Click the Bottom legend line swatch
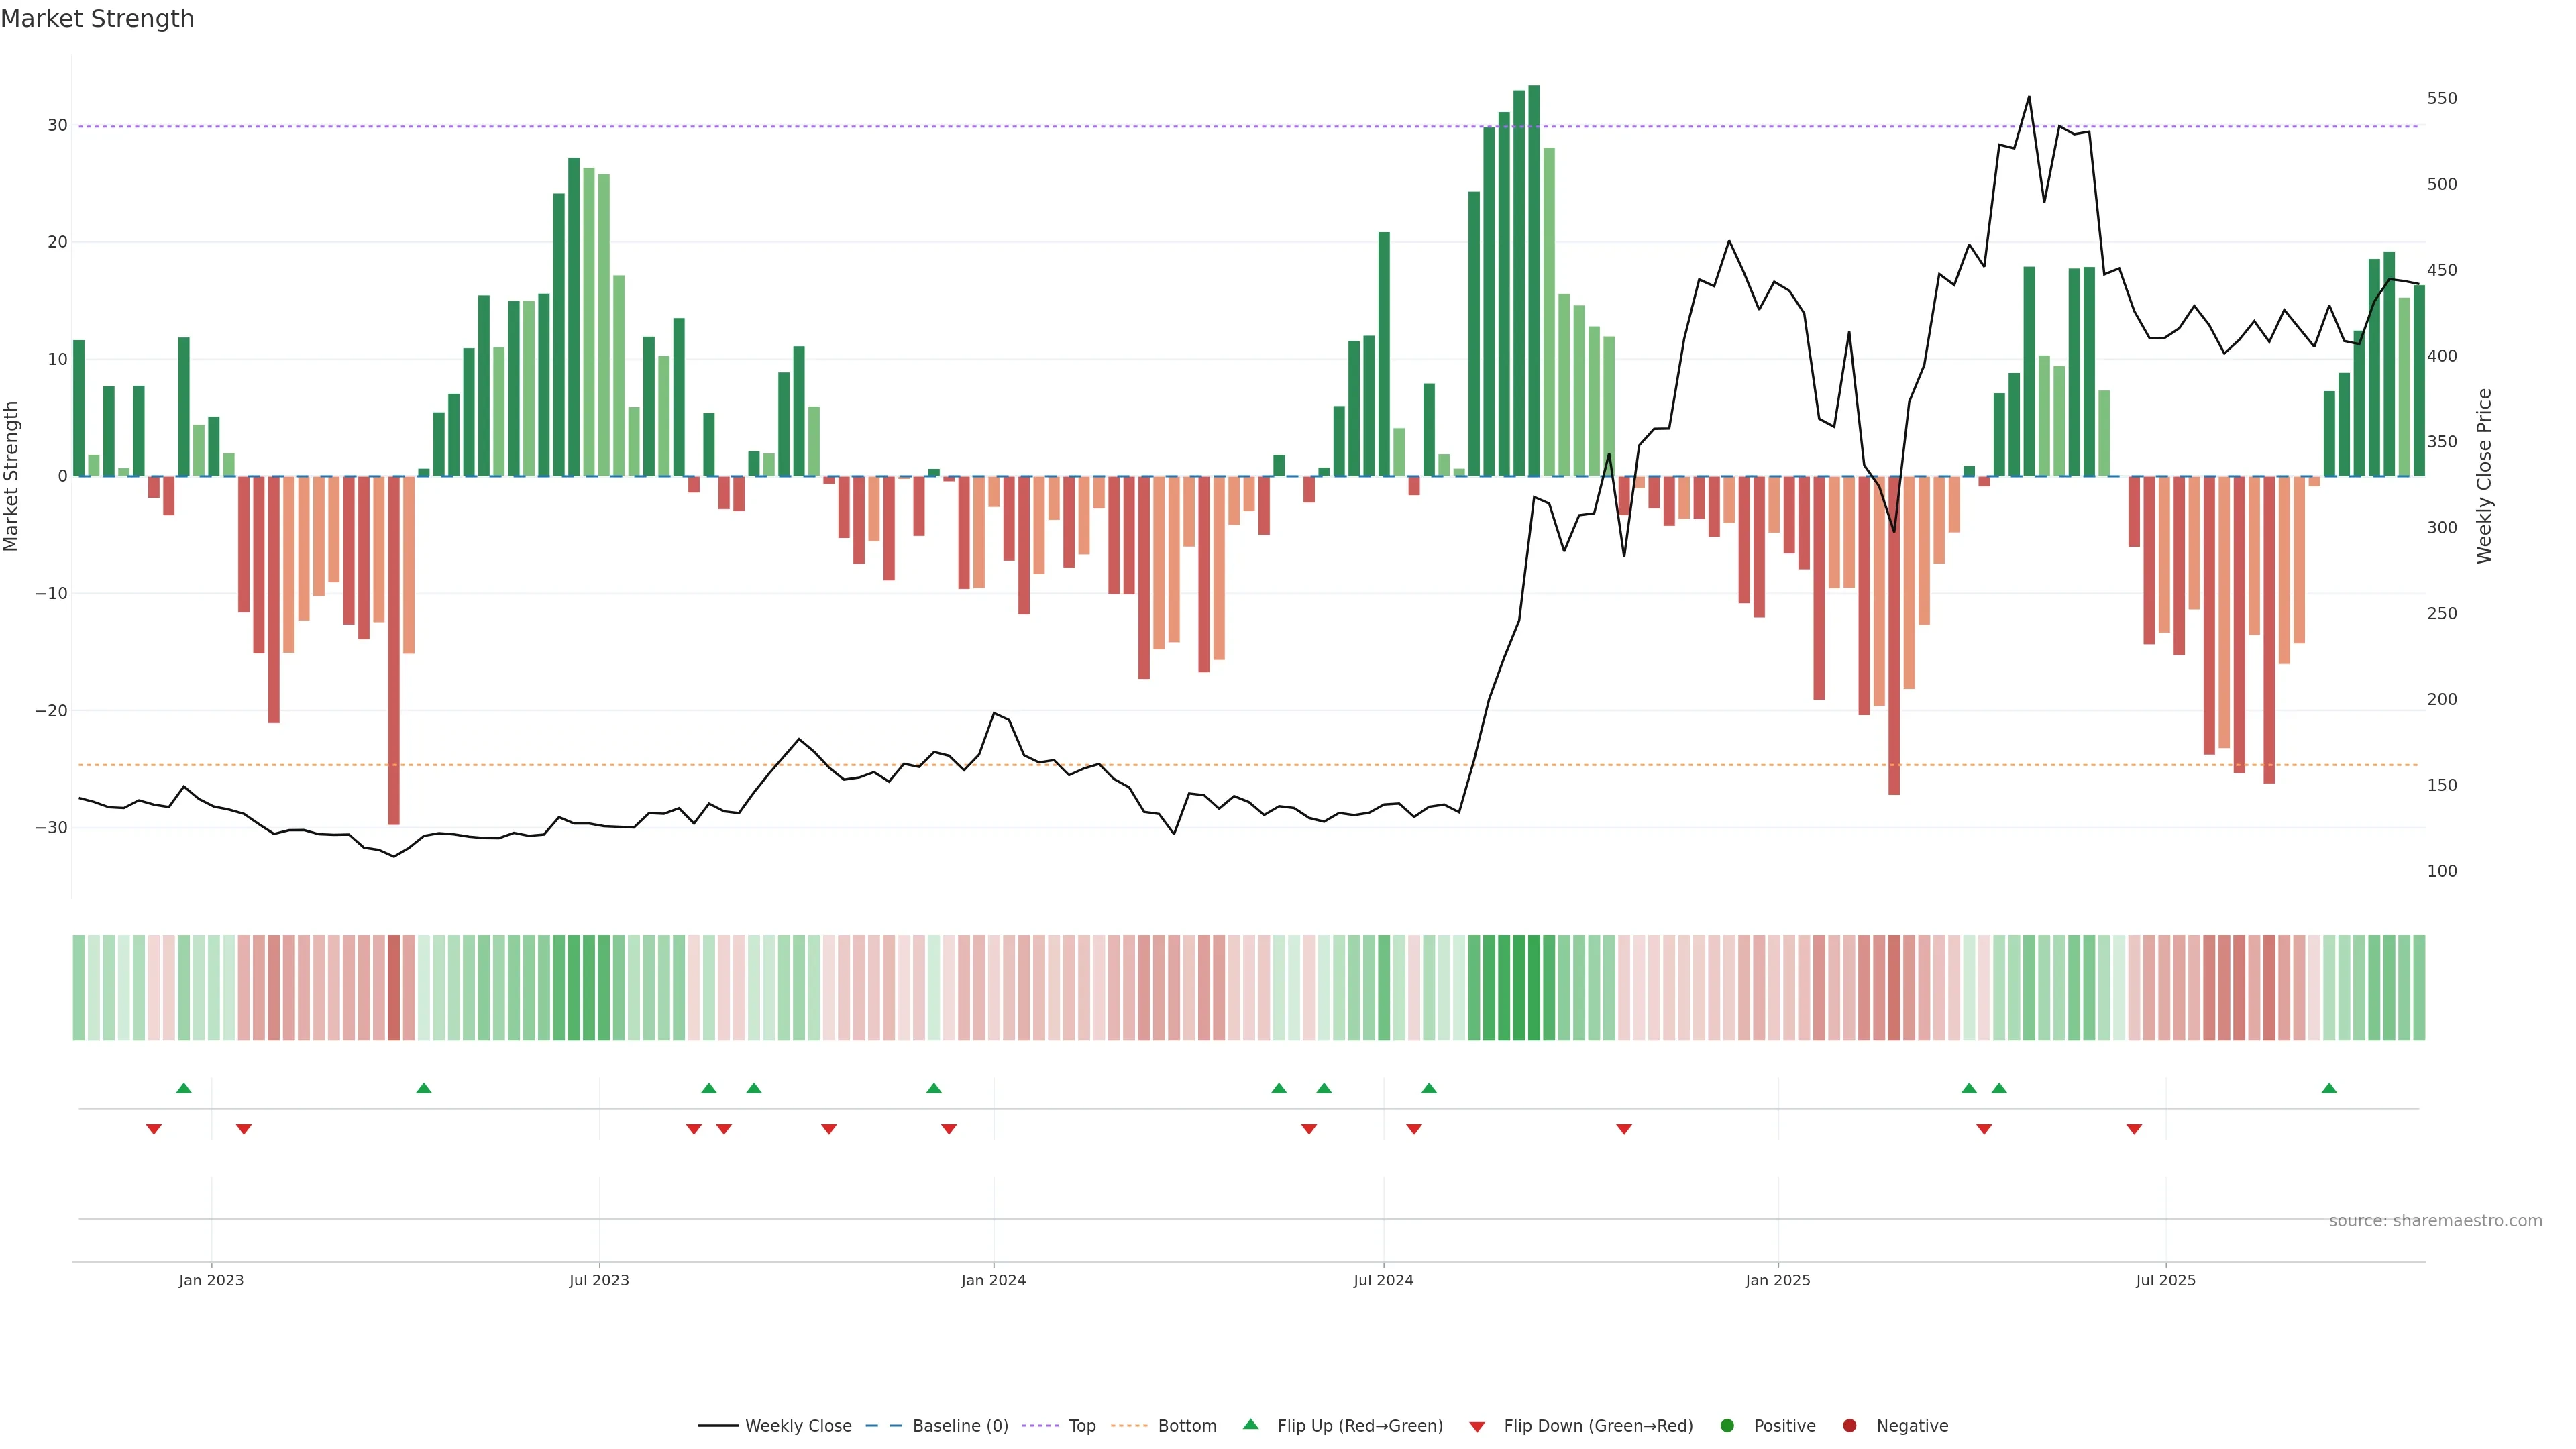The height and width of the screenshot is (1449, 2576). point(1129,1426)
